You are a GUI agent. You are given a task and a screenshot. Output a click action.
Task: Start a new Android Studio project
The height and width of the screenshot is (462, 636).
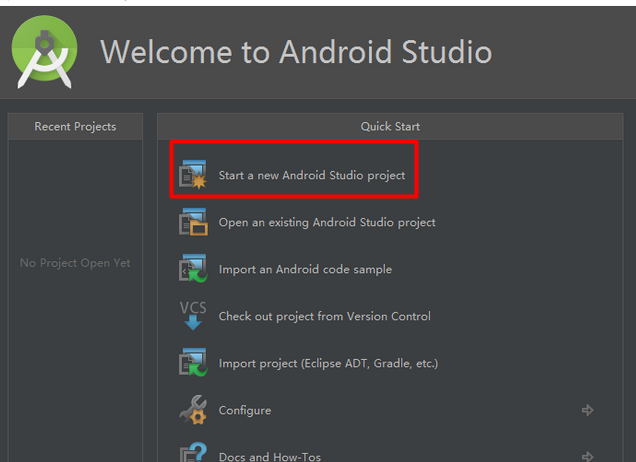tap(312, 175)
